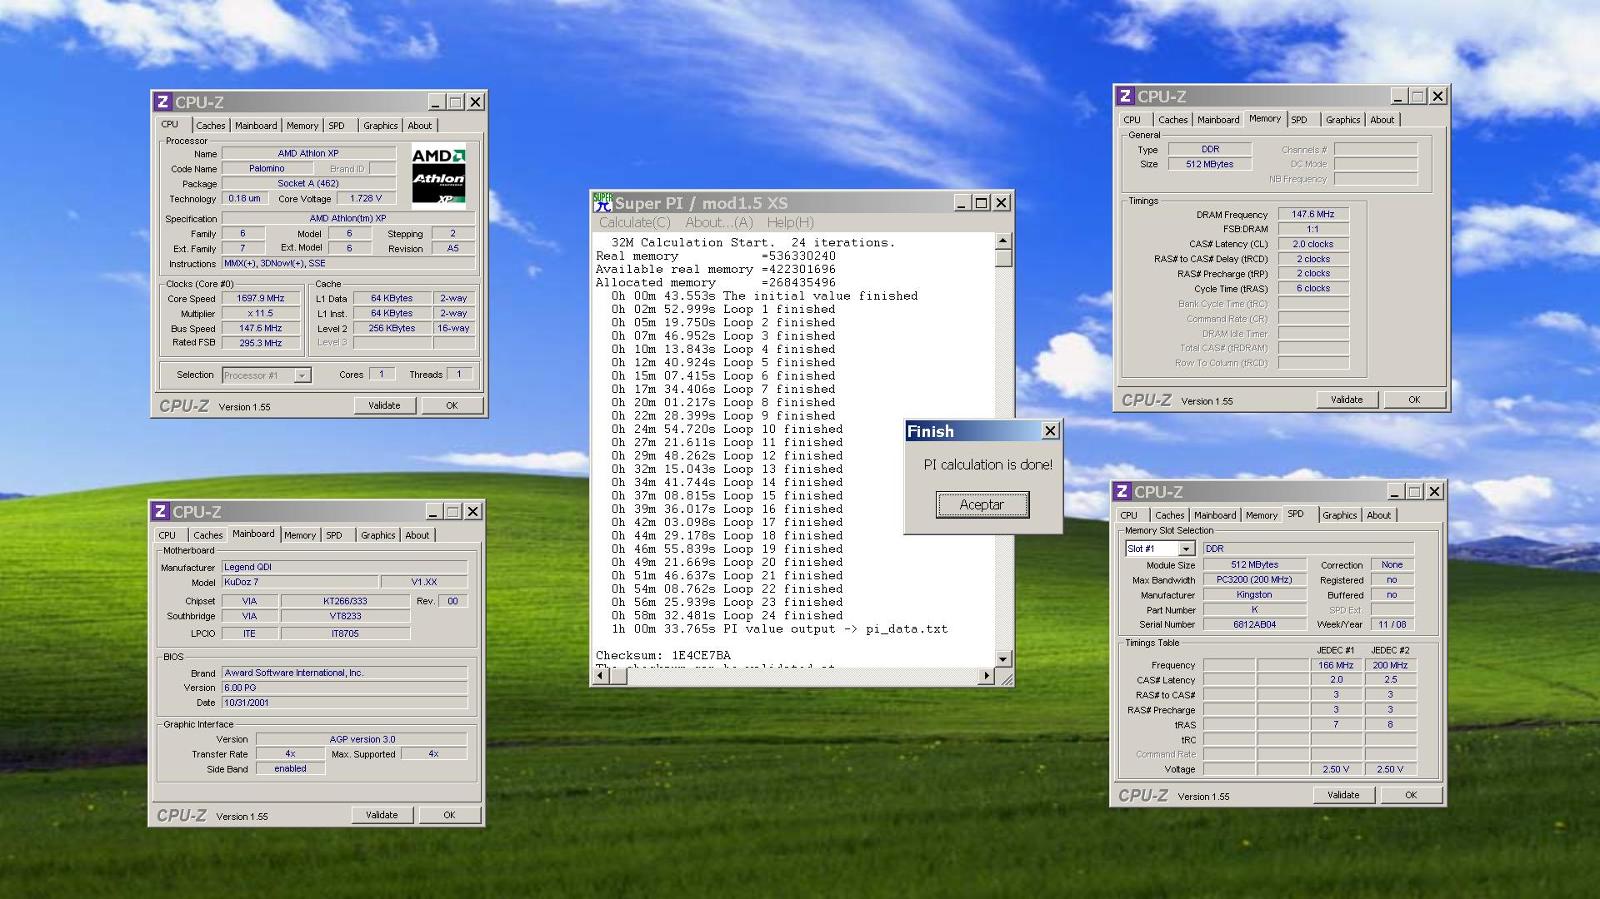
Task: Click OK in the Memory window
Action: (1414, 400)
